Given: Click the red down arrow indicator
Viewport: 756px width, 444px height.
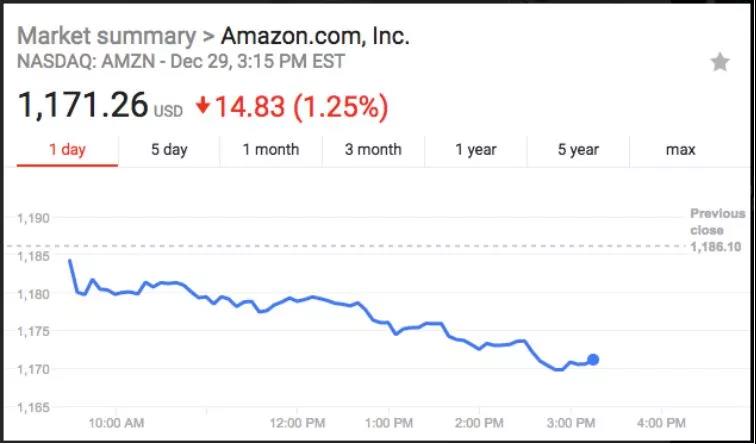Looking at the screenshot, I should click(202, 105).
